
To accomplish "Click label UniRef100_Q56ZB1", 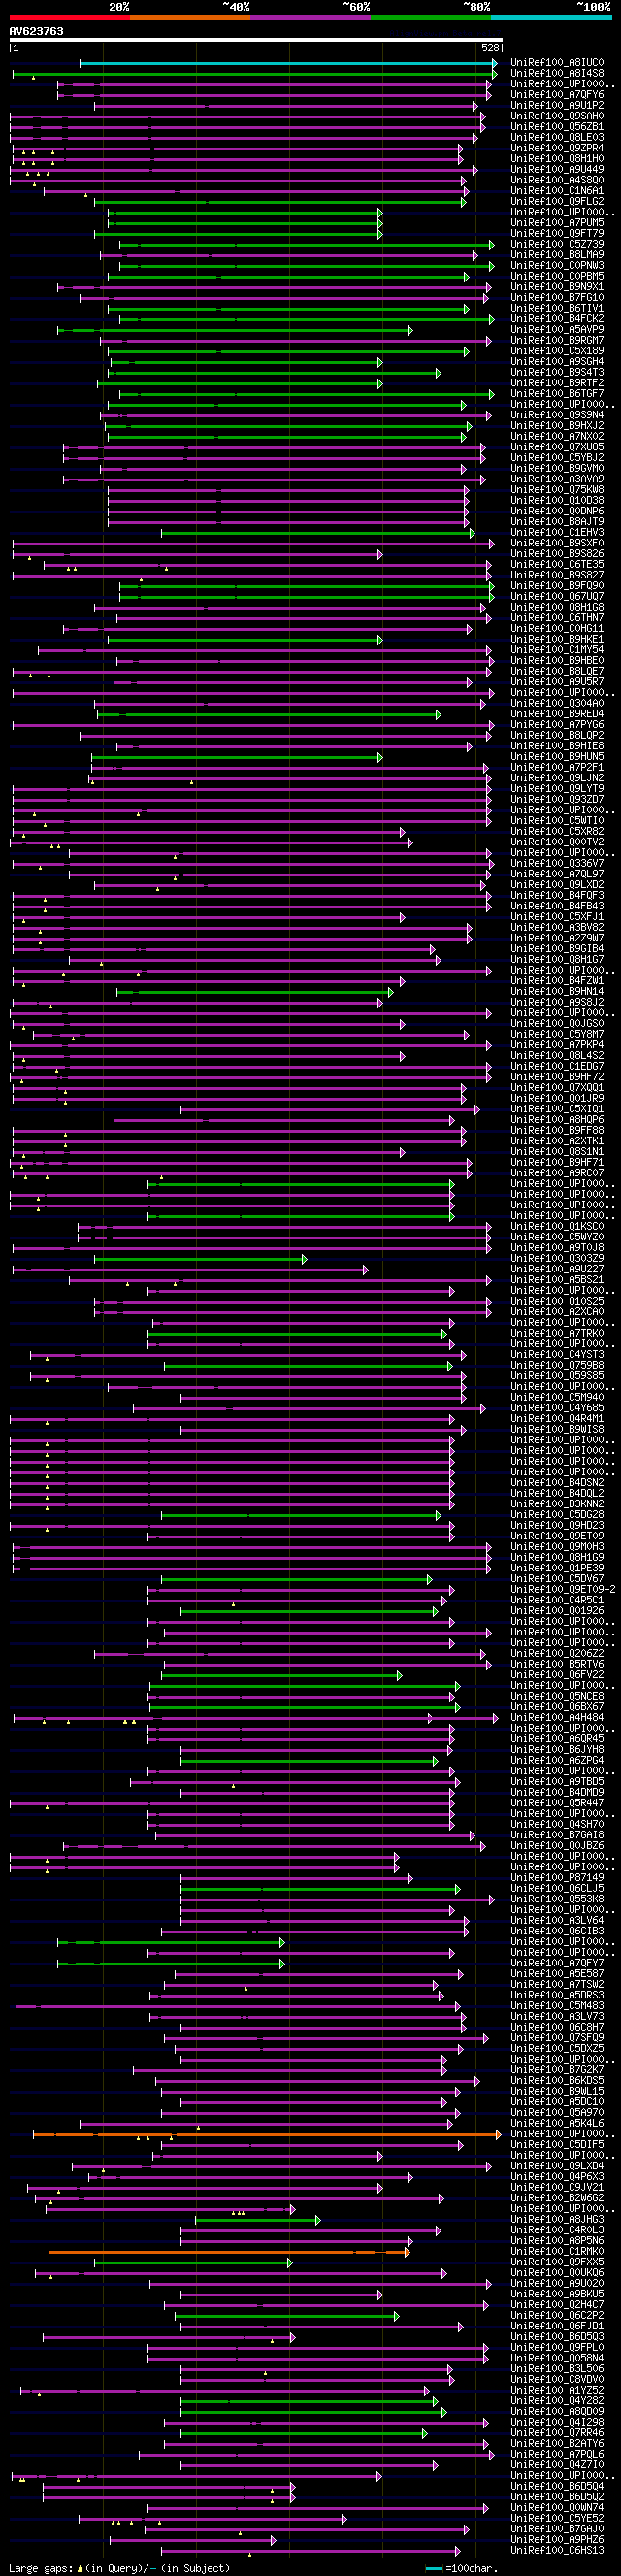I will (x=557, y=127).
